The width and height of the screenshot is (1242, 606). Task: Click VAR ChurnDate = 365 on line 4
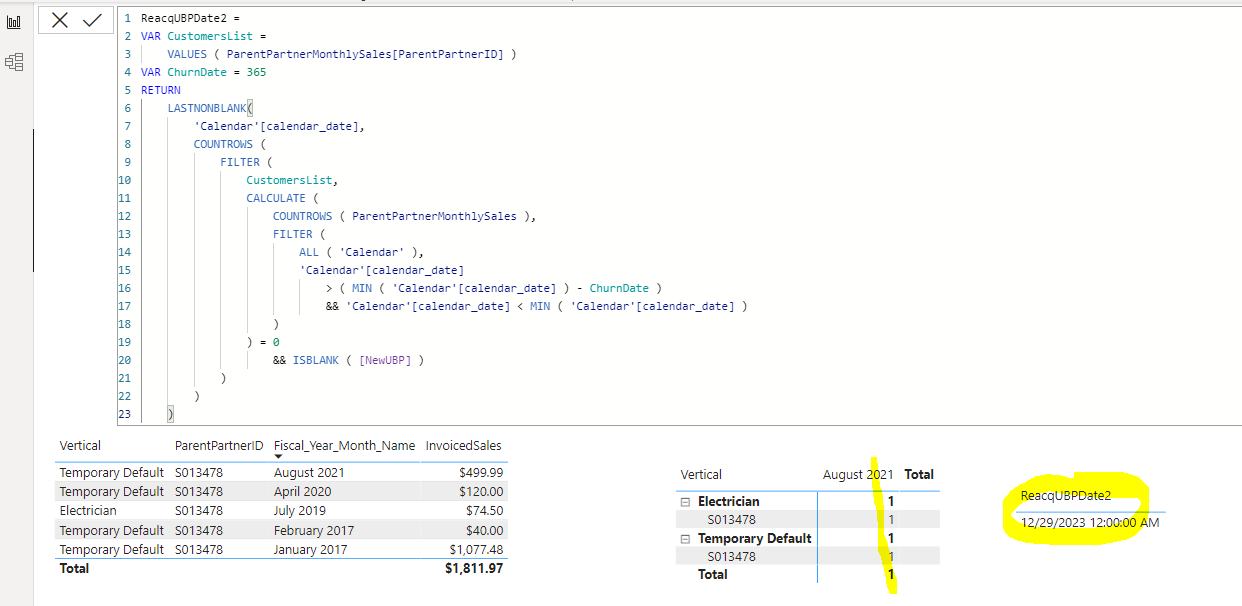click(x=203, y=72)
